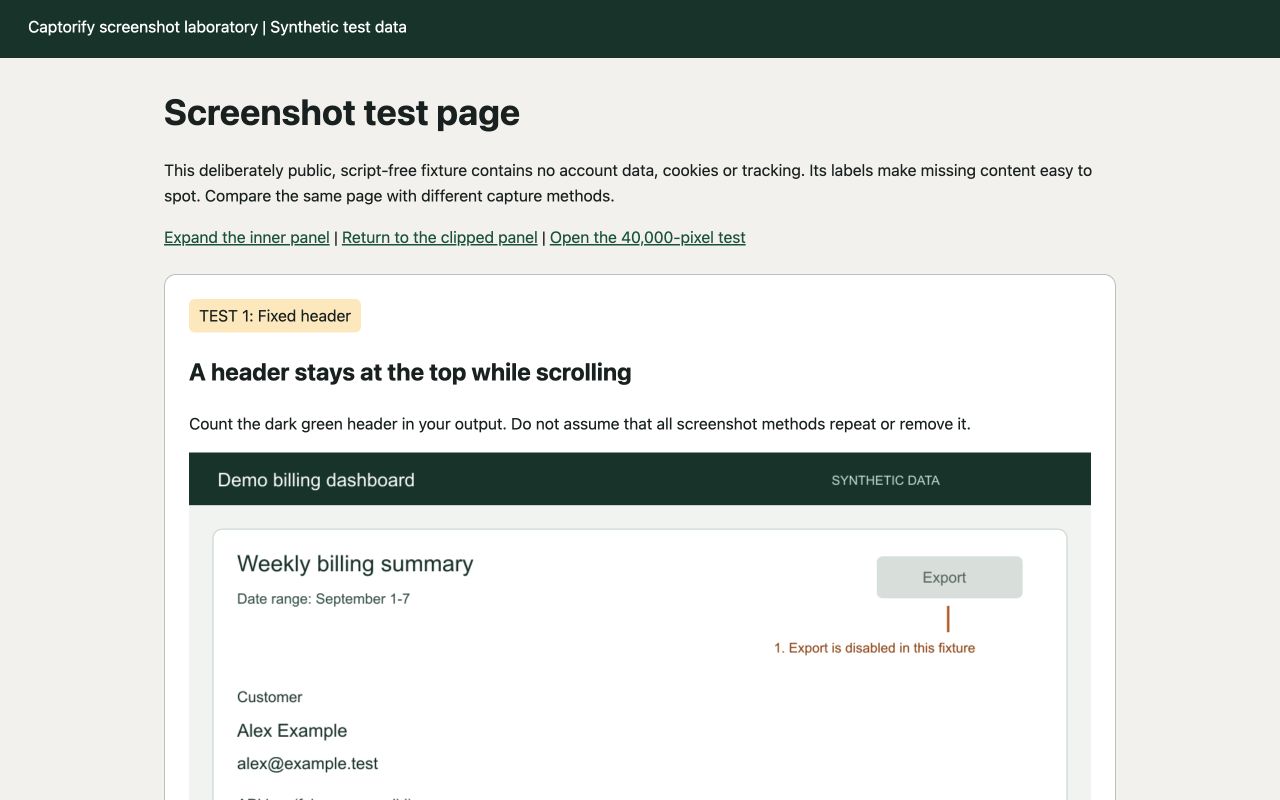The image size is (1280, 800).
Task: Click the 'Captorify screenshot laboratory' top bar text
Action: click(x=217, y=27)
